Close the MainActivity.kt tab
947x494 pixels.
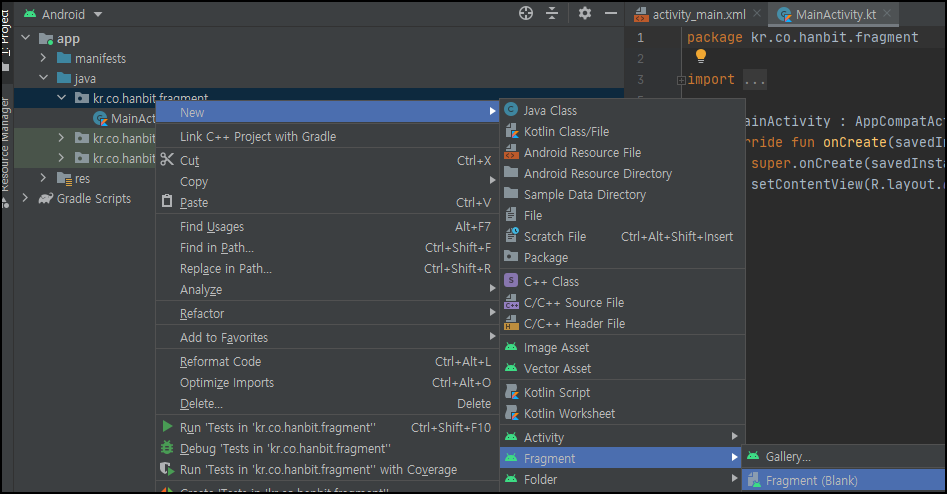pyautogui.click(x=887, y=13)
